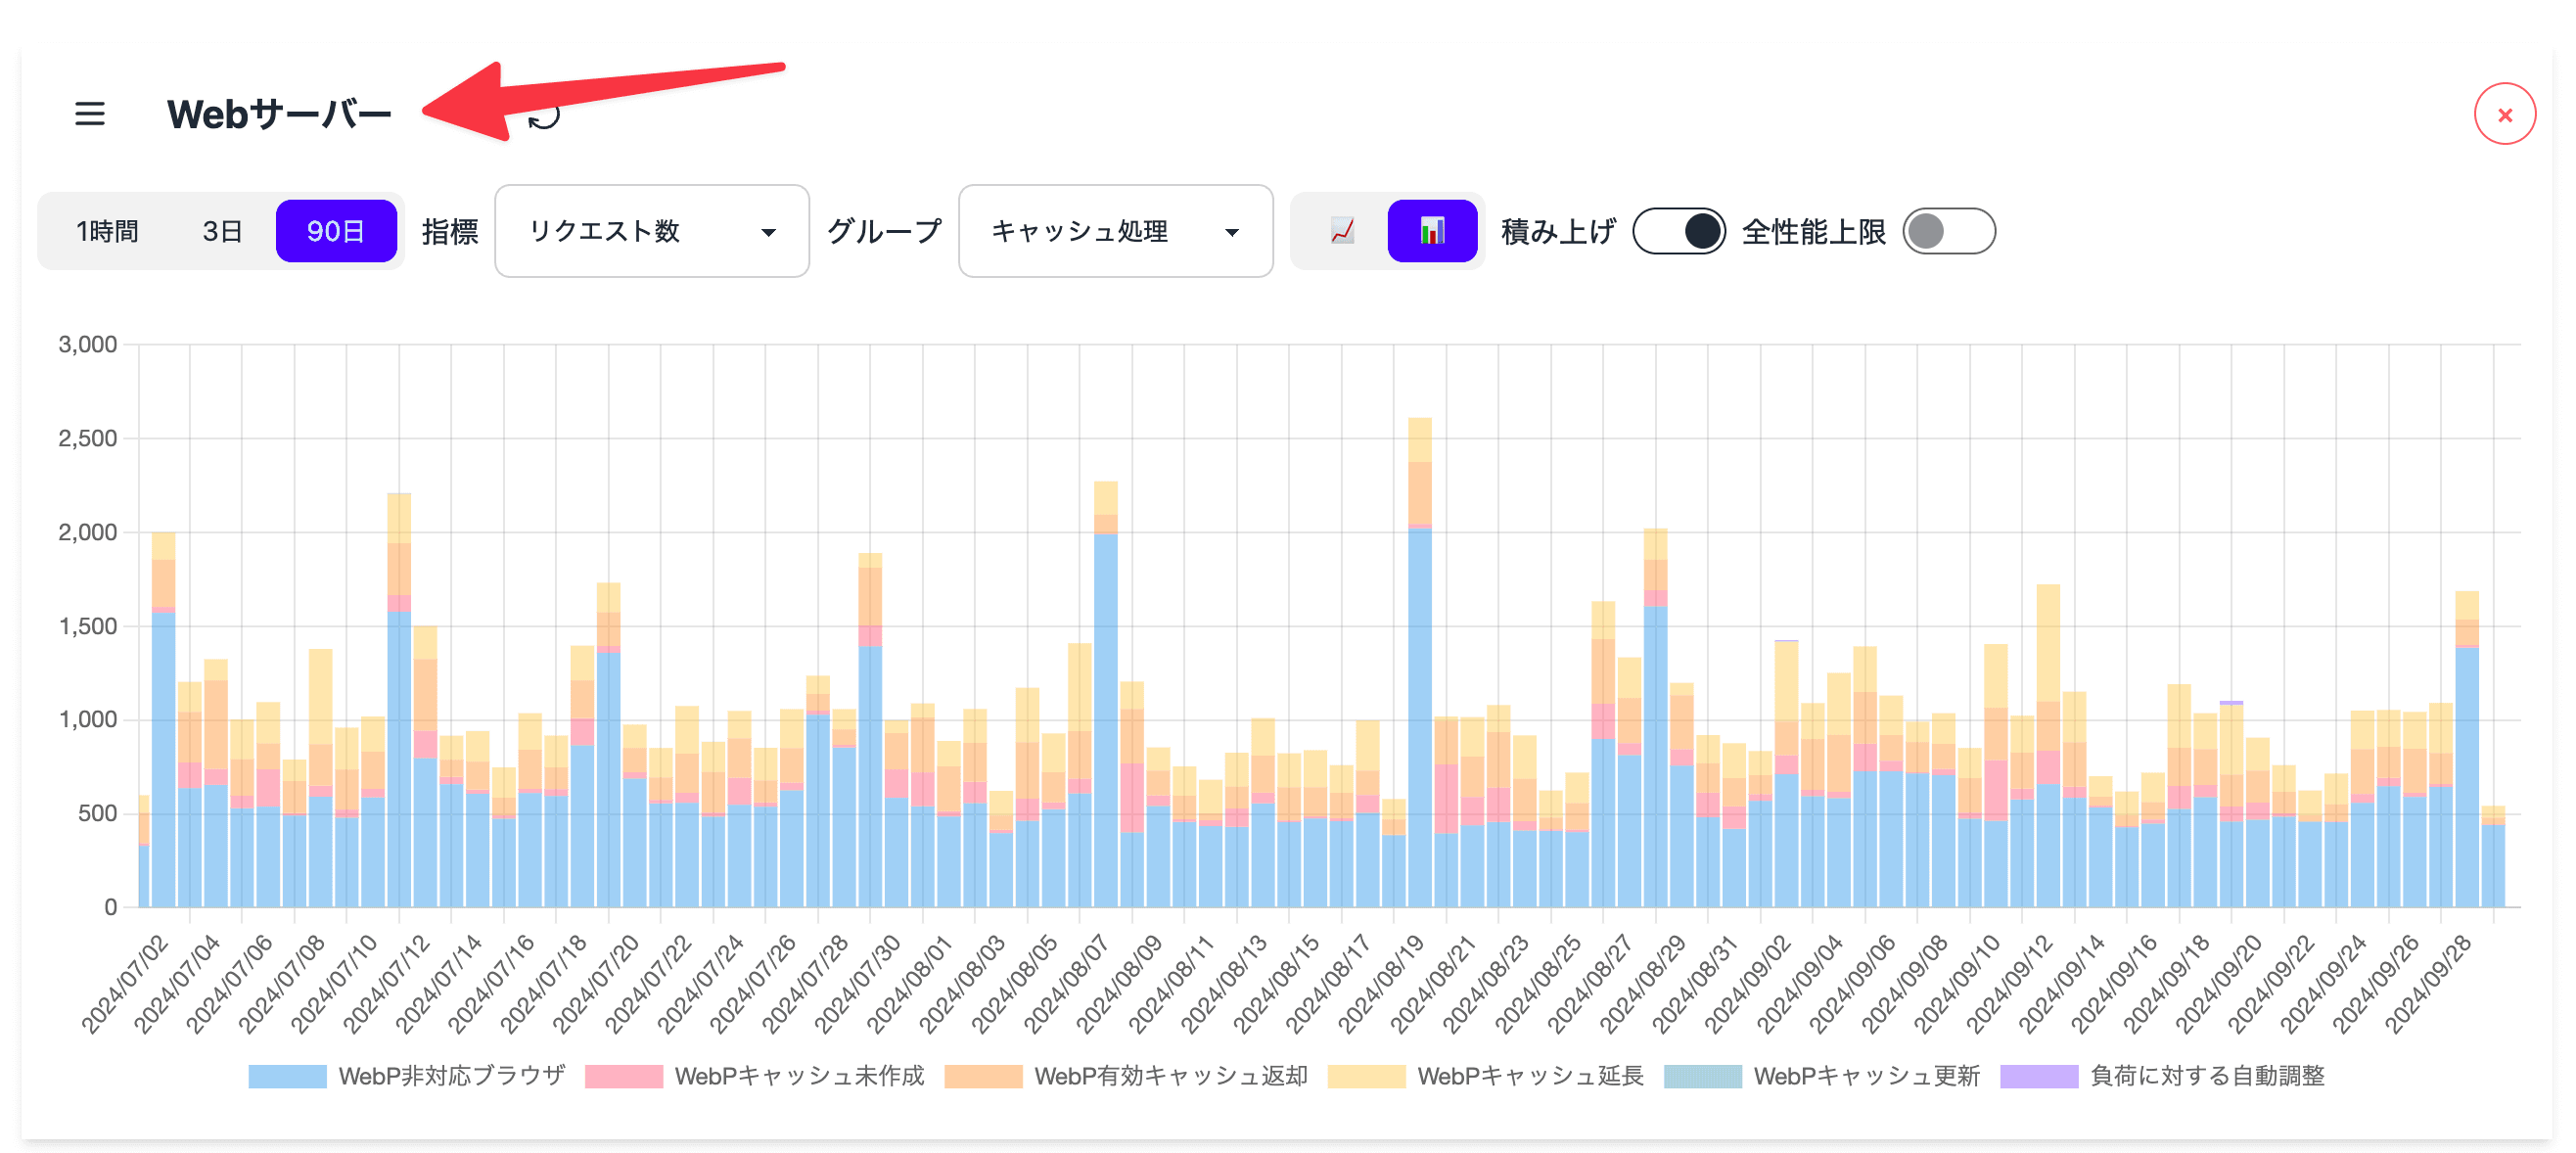Image resolution: width=2576 pixels, height=1153 pixels.
Task: Select the 3日 time range tab
Action: [221, 230]
